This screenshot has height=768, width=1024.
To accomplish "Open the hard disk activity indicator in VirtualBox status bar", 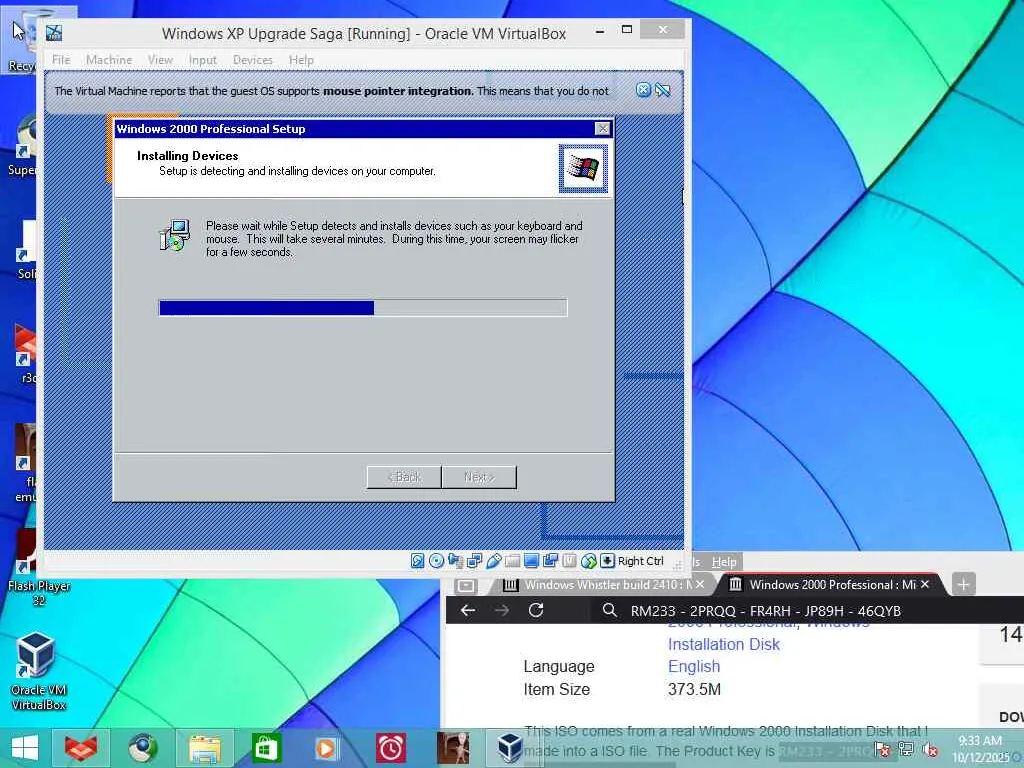I will coord(417,561).
